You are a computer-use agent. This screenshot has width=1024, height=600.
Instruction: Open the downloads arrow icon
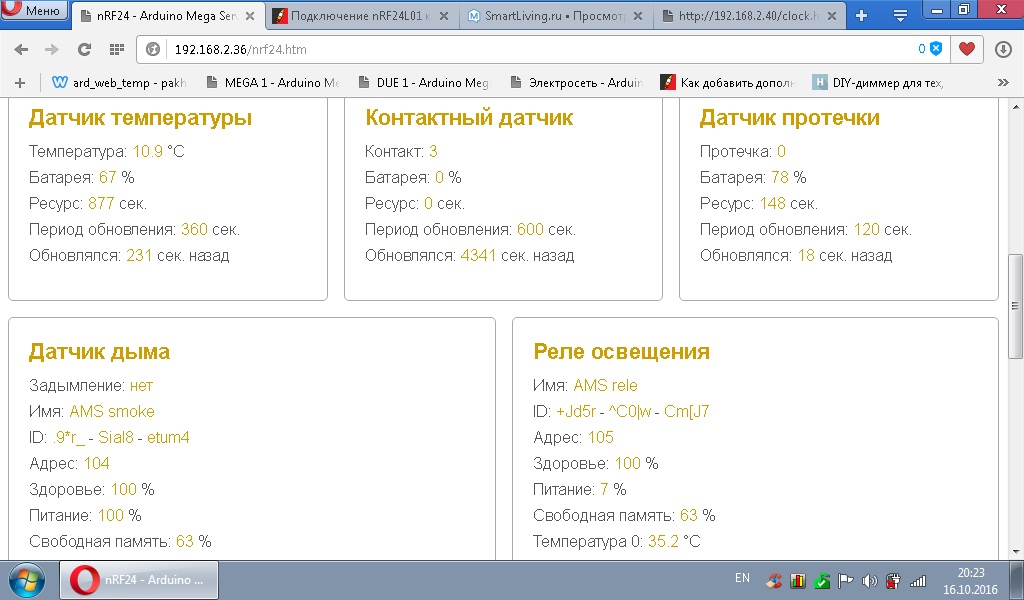point(1003,49)
